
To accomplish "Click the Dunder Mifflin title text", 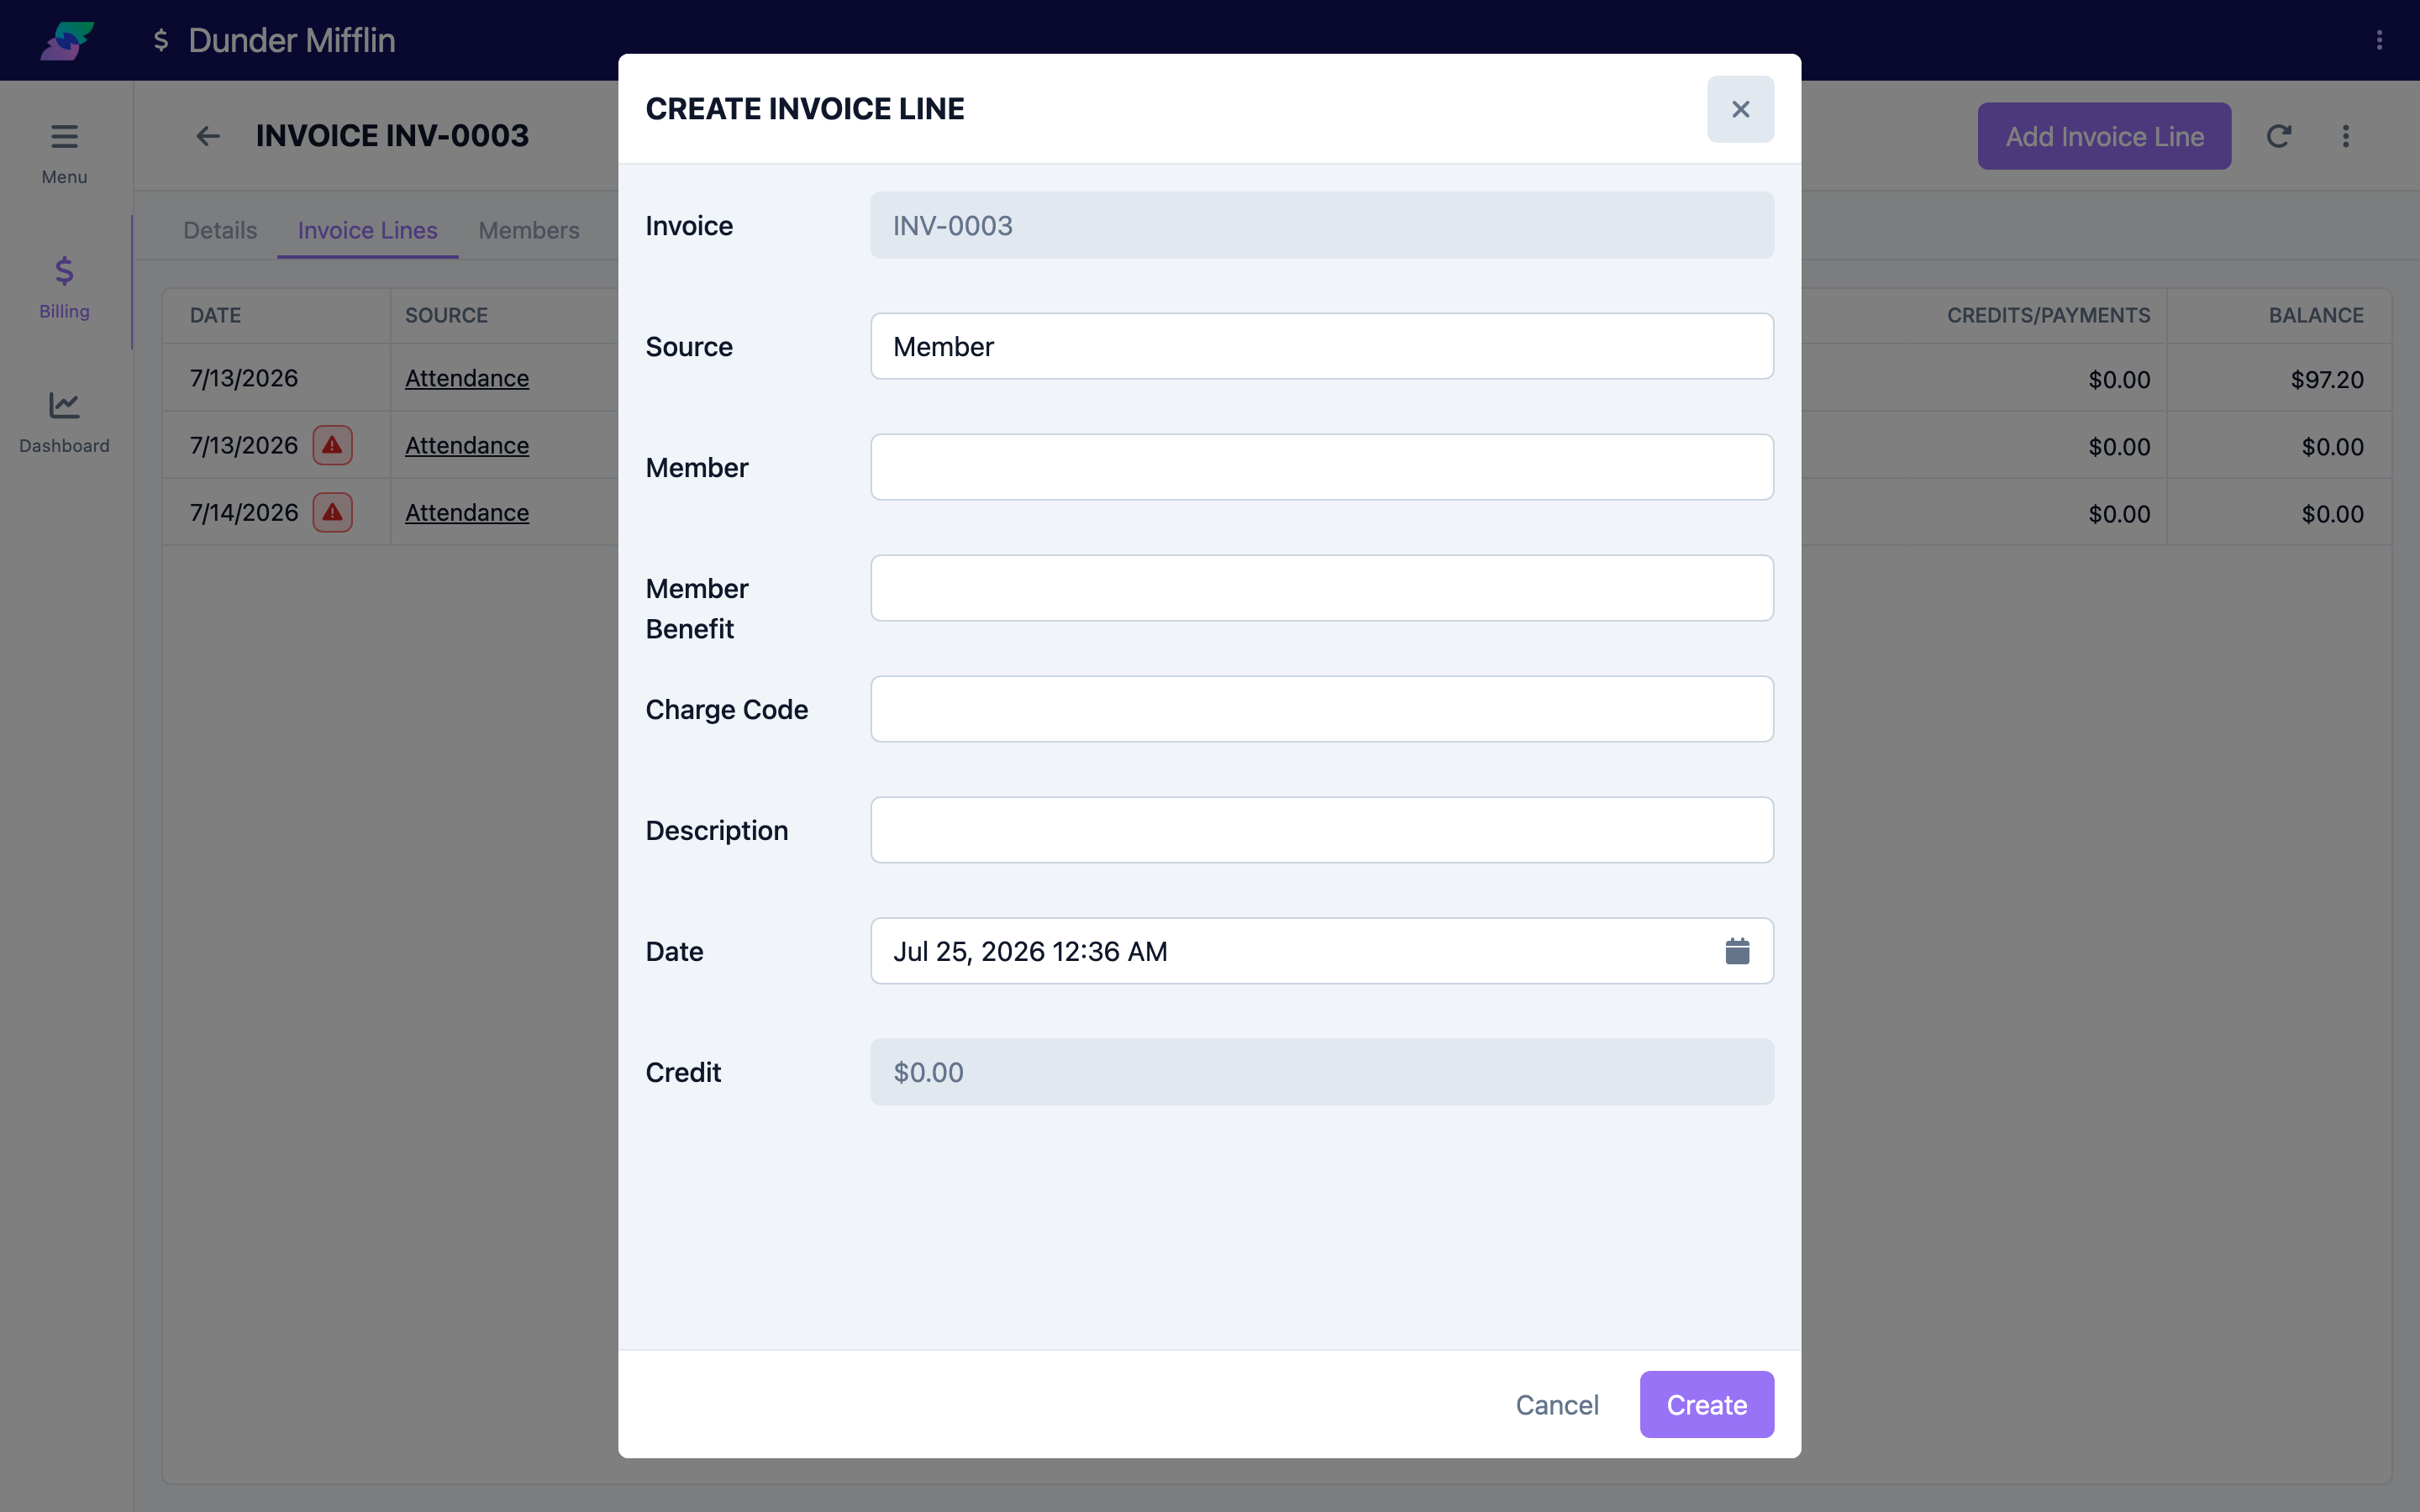I will point(291,40).
